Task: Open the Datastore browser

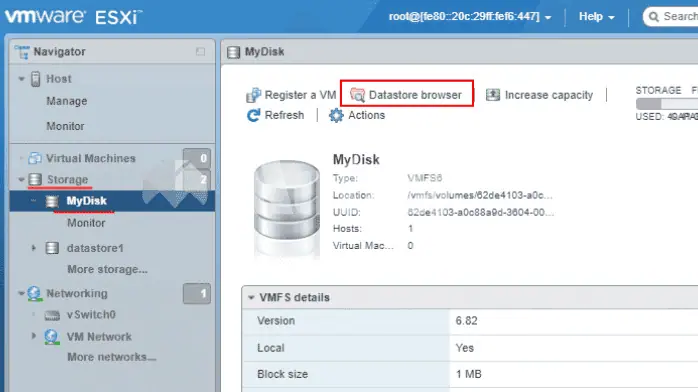Action: pos(406,95)
